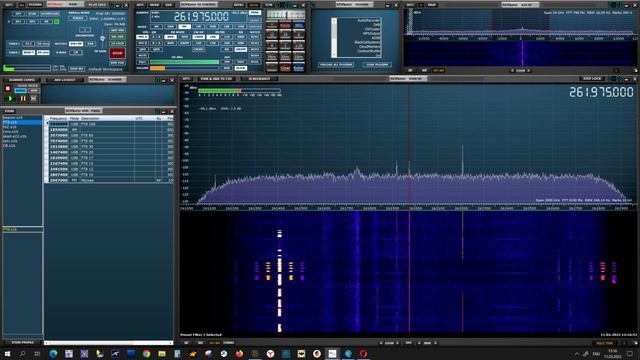Click zoom right arrow in Aux SP window
The width and height of the screenshot is (640, 360).
coord(529,70)
